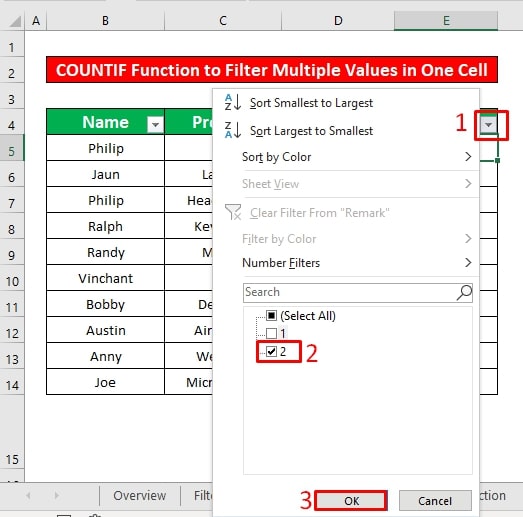Screen dimensions: 523x517
Task: Click the search magnifier icon
Action: tap(464, 293)
